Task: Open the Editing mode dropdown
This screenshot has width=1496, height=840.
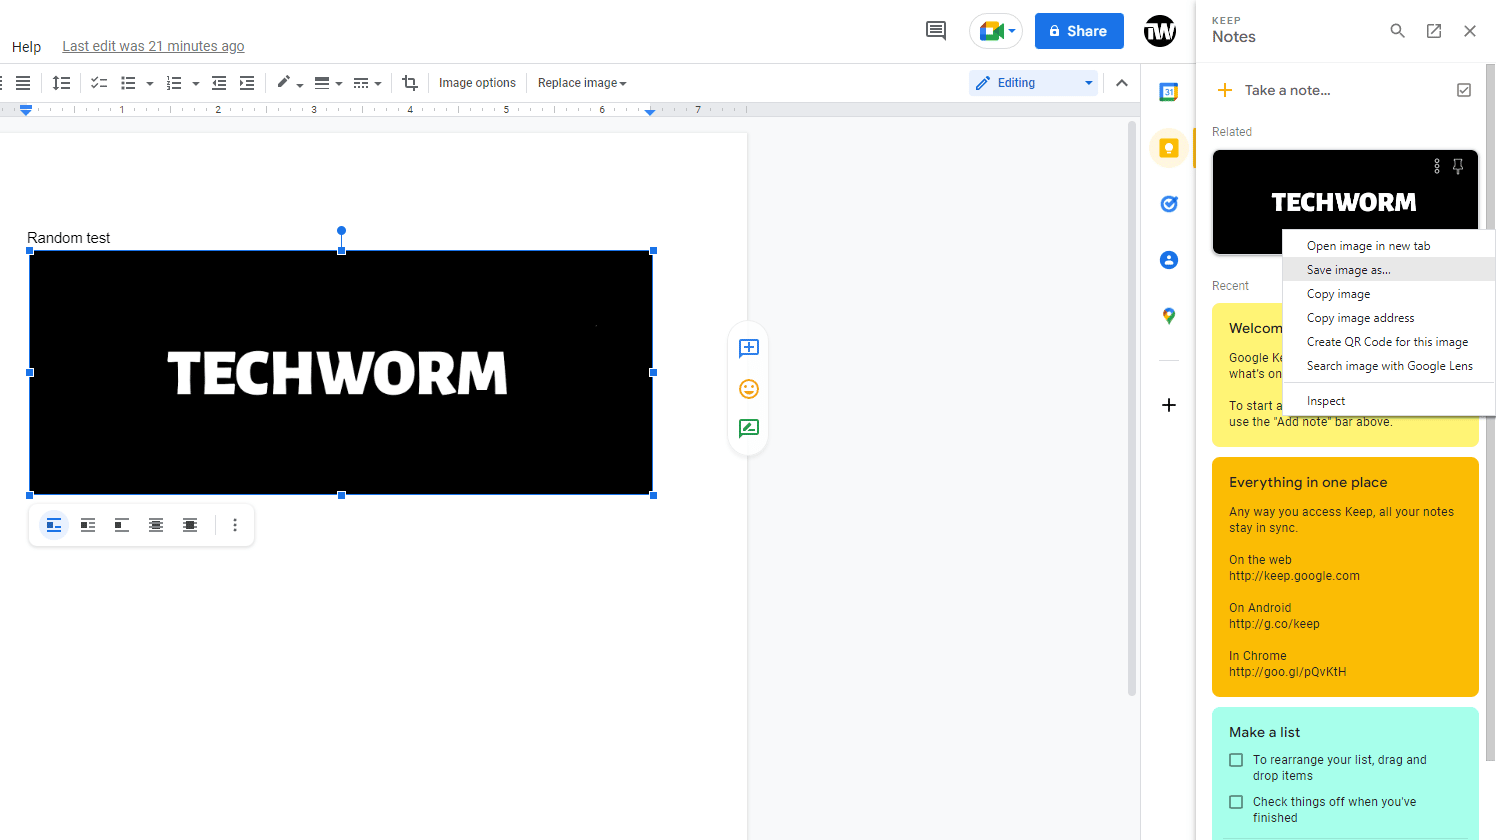Action: (1034, 83)
